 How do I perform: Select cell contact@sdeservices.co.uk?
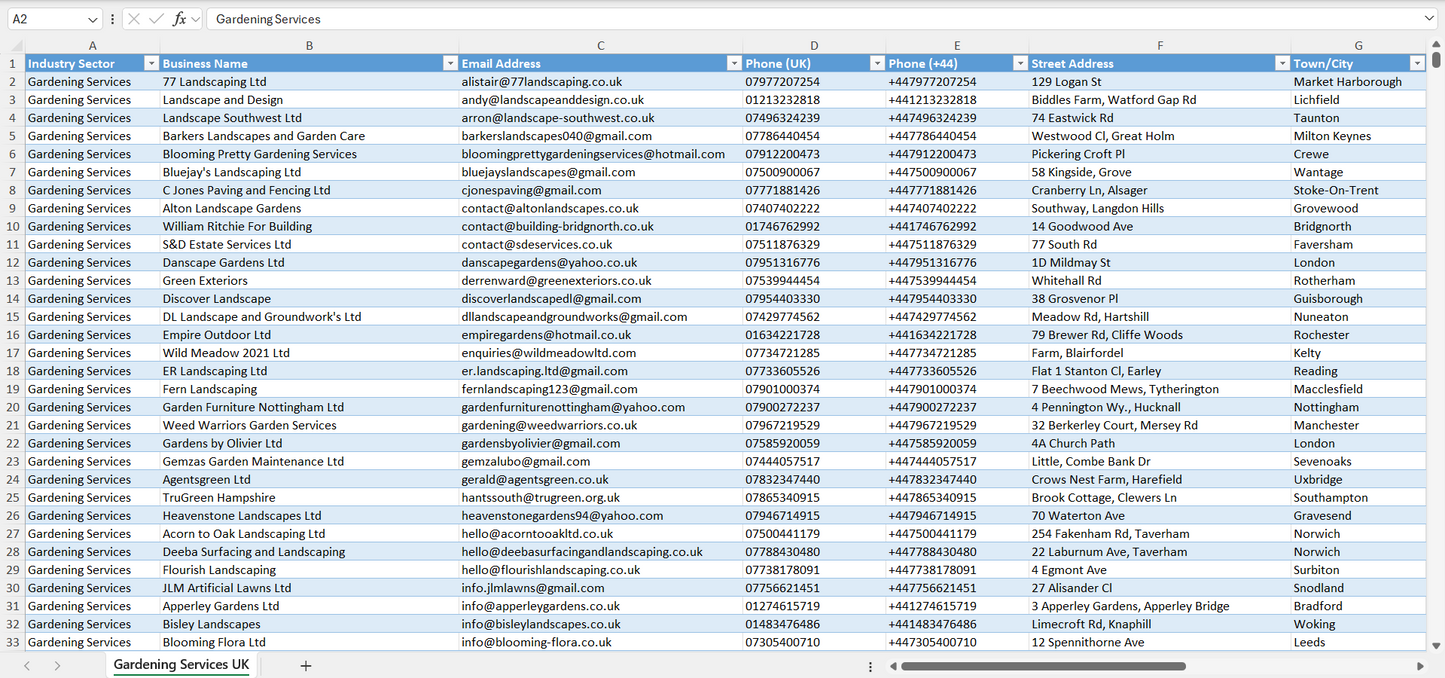tap(601, 244)
